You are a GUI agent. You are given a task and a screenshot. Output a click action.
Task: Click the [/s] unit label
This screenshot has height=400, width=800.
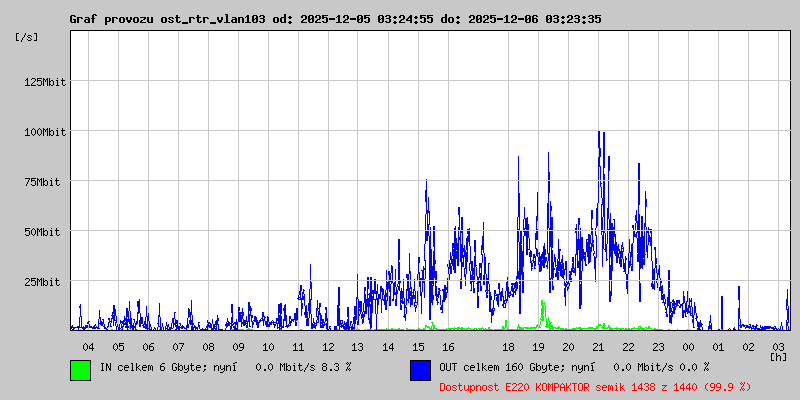click(x=27, y=37)
